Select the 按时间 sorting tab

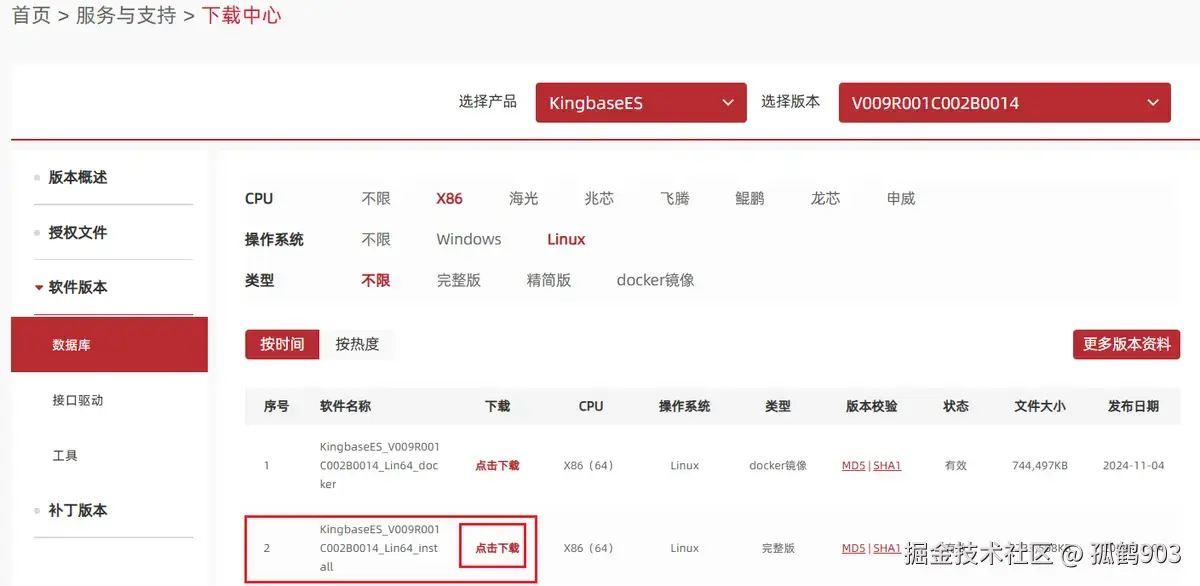click(281, 344)
